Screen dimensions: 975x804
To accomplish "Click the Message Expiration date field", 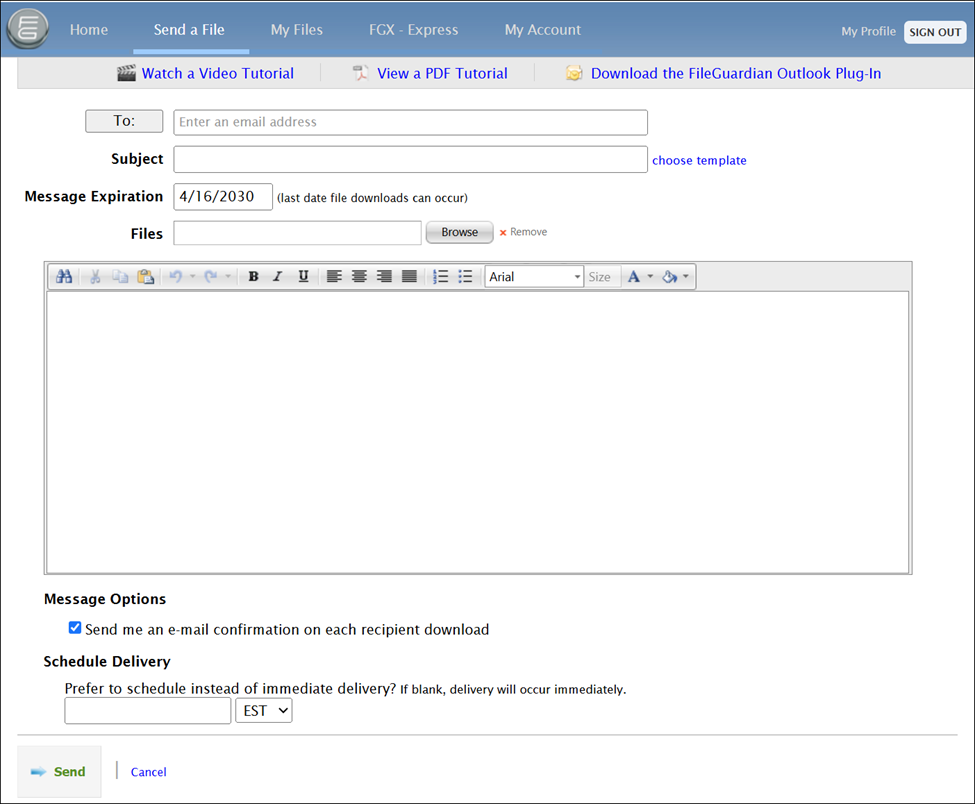I will click(x=223, y=196).
